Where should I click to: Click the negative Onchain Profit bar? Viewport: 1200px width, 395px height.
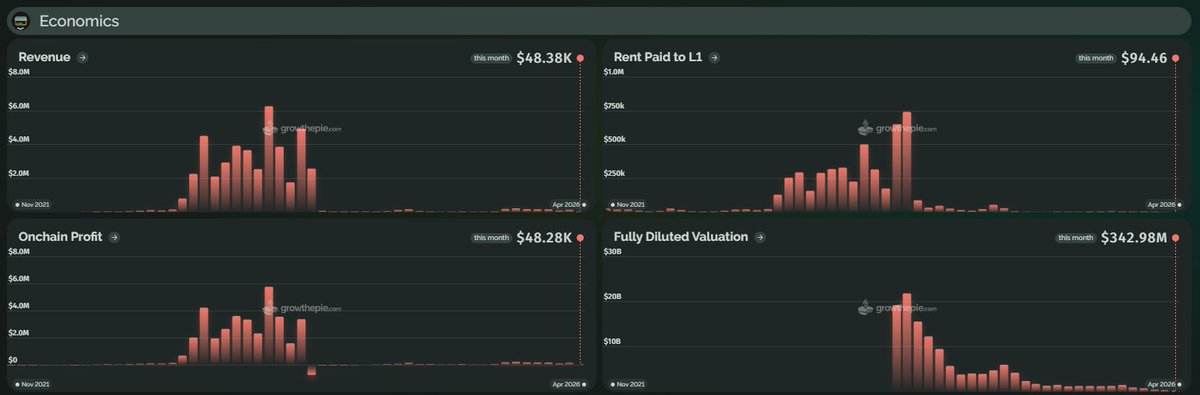pos(312,370)
